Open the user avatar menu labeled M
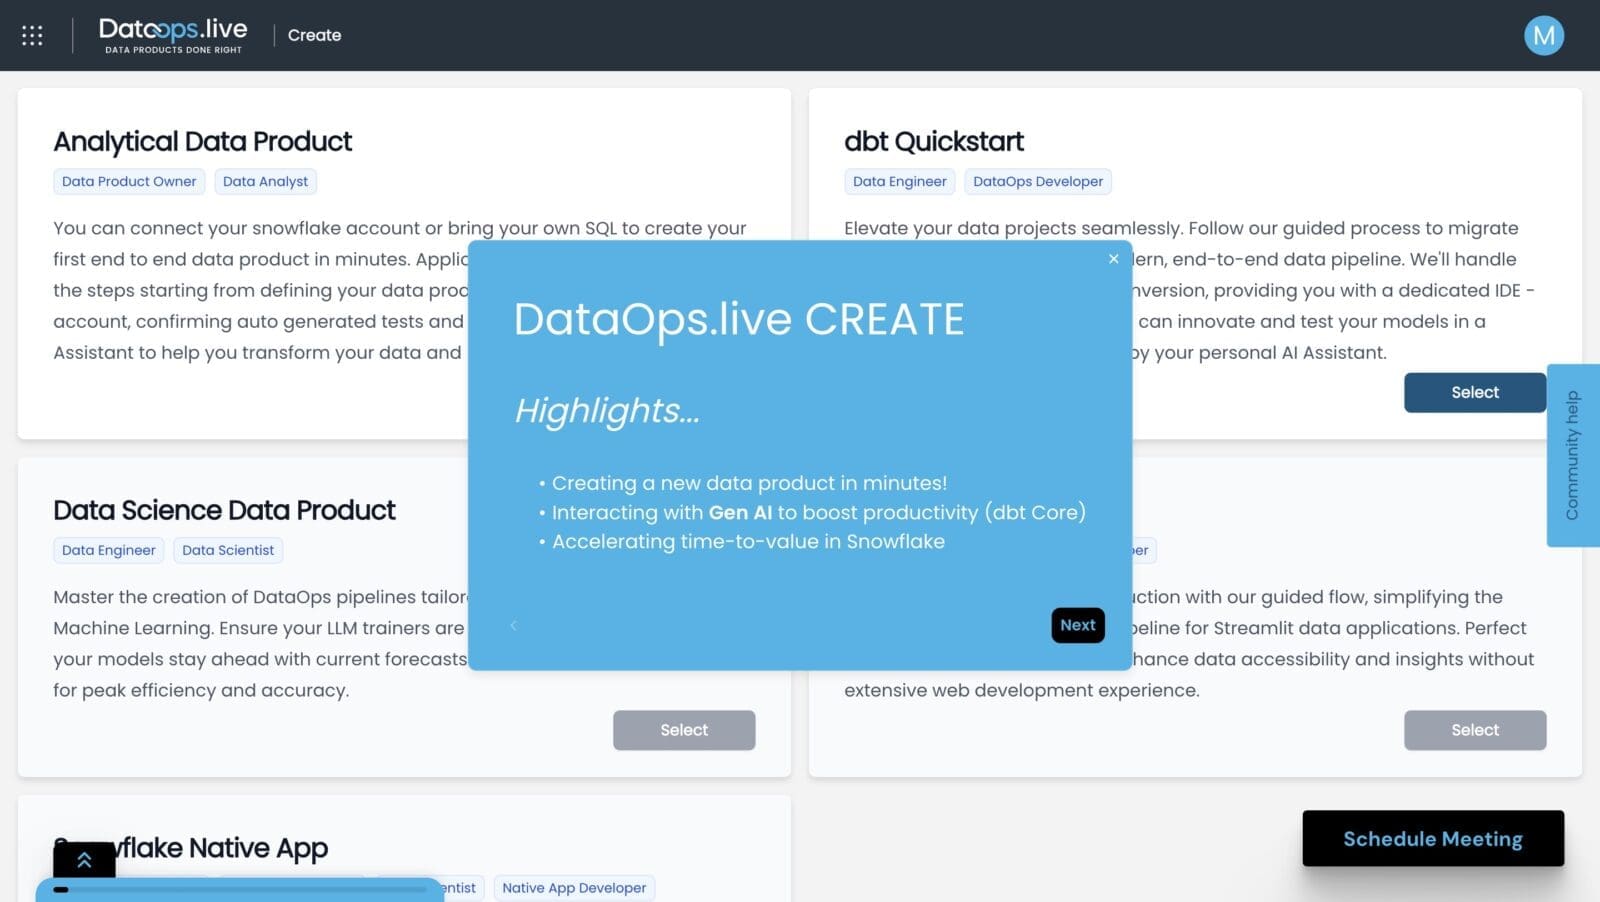 pyautogui.click(x=1543, y=35)
